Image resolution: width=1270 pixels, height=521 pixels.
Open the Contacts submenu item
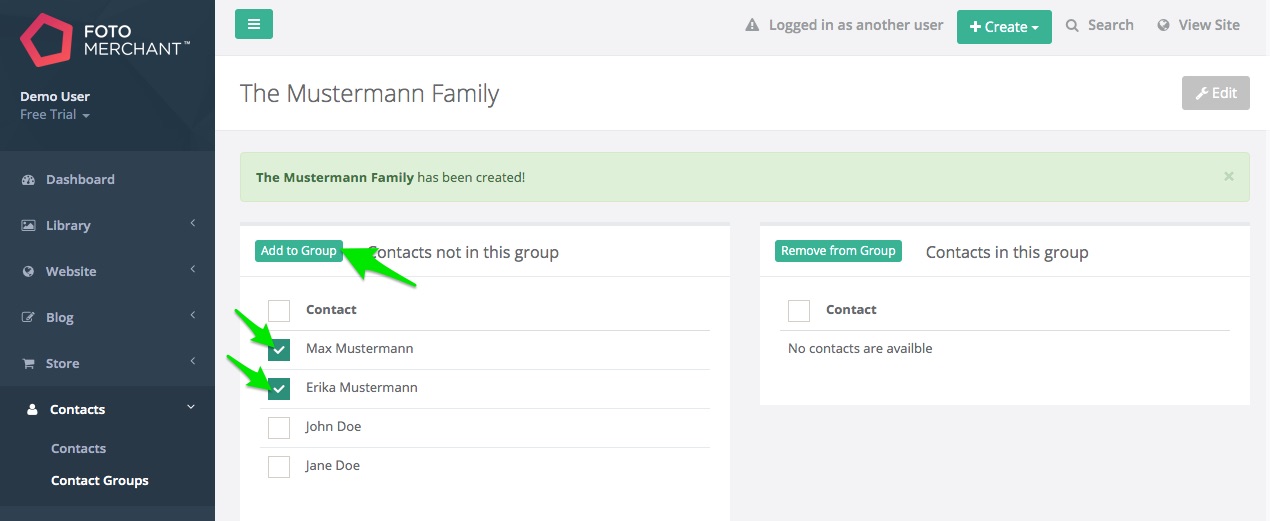pyautogui.click(x=78, y=449)
